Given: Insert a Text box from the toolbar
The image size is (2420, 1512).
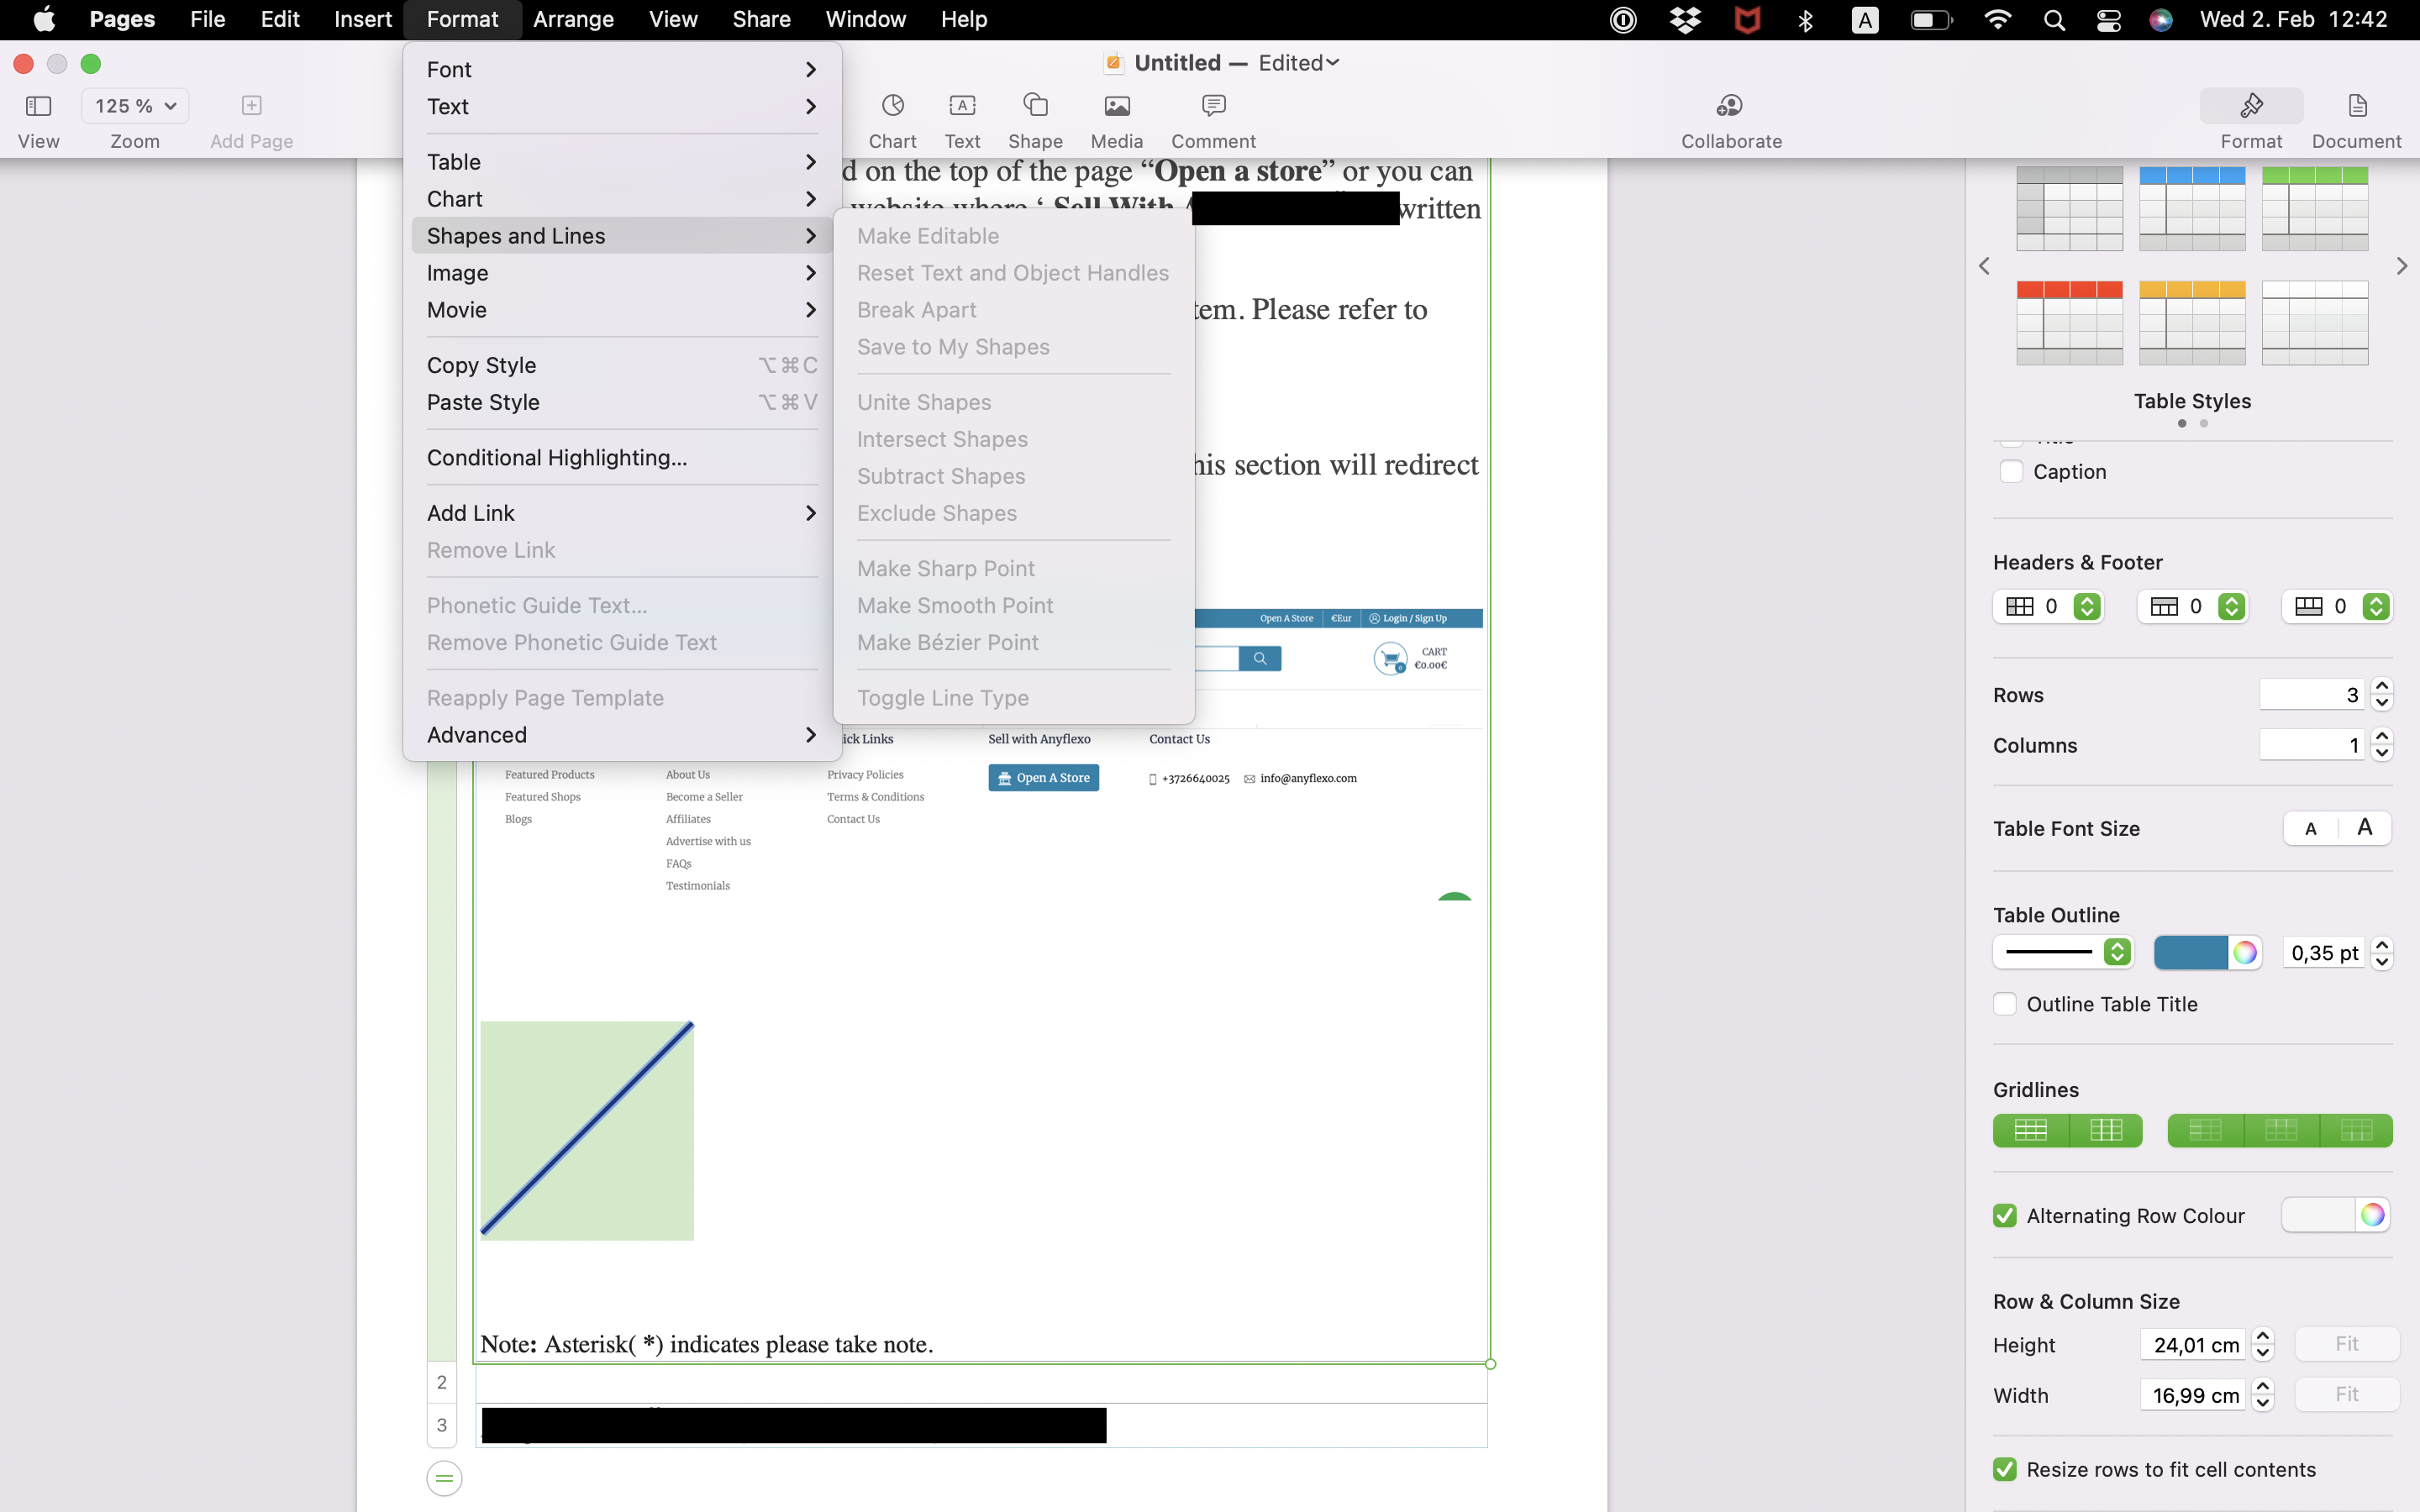Looking at the screenshot, I should [x=962, y=106].
